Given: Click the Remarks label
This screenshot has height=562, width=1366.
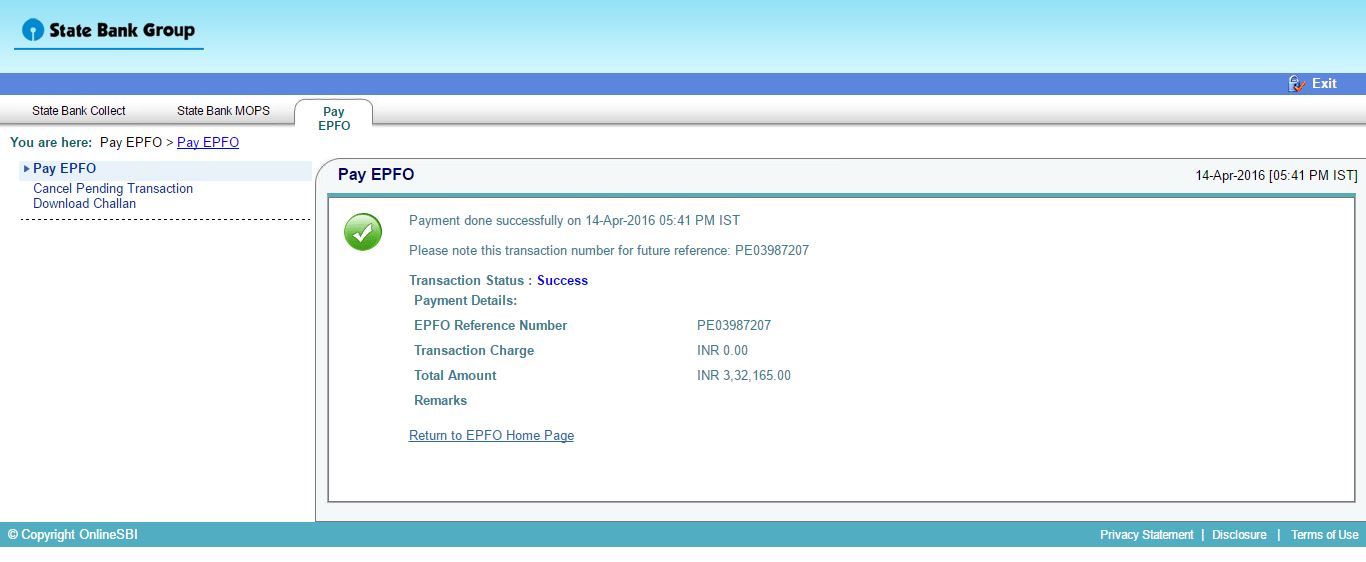Looking at the screenshot, I should pyautogui.click(x=440, y=401).
